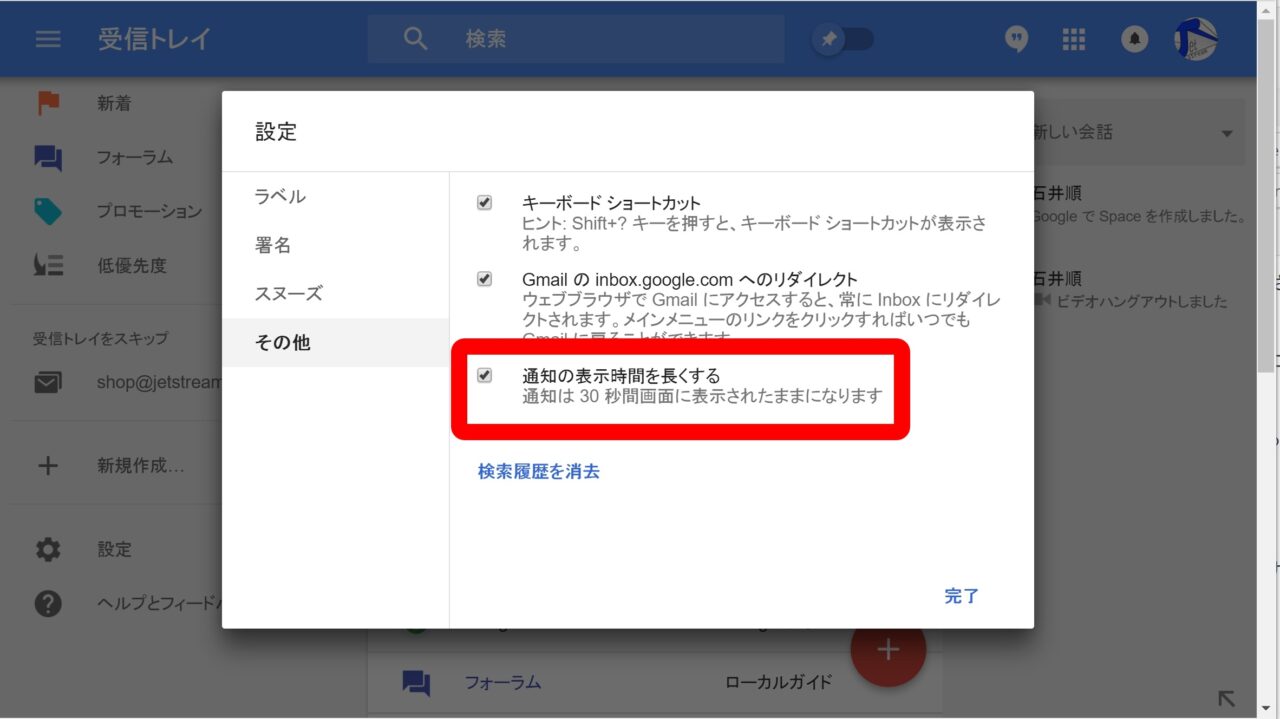Uncheck the キーボード ショートカット checkbox
Image resolution: width=1280 pixels, height=719 pixels.
tap(485, 203)
